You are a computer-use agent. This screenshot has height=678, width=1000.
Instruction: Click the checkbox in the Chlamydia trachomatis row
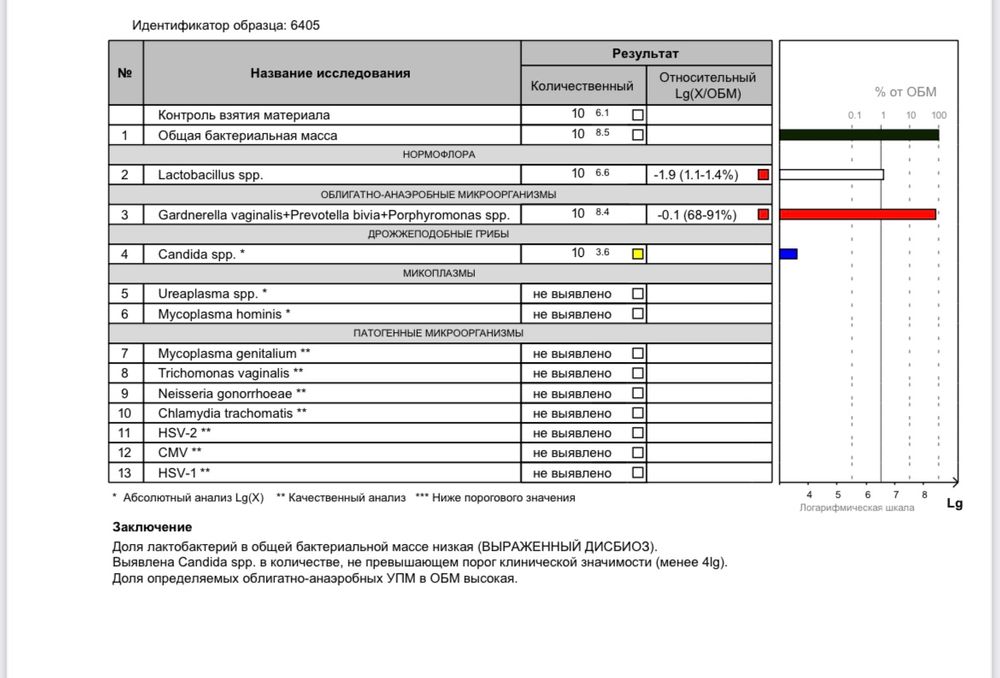pos(638,413)
